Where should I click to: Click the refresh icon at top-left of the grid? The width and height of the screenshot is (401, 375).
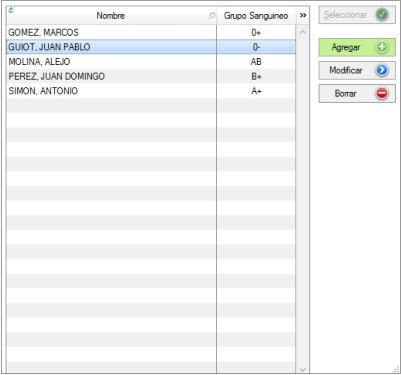pos(11,10)
